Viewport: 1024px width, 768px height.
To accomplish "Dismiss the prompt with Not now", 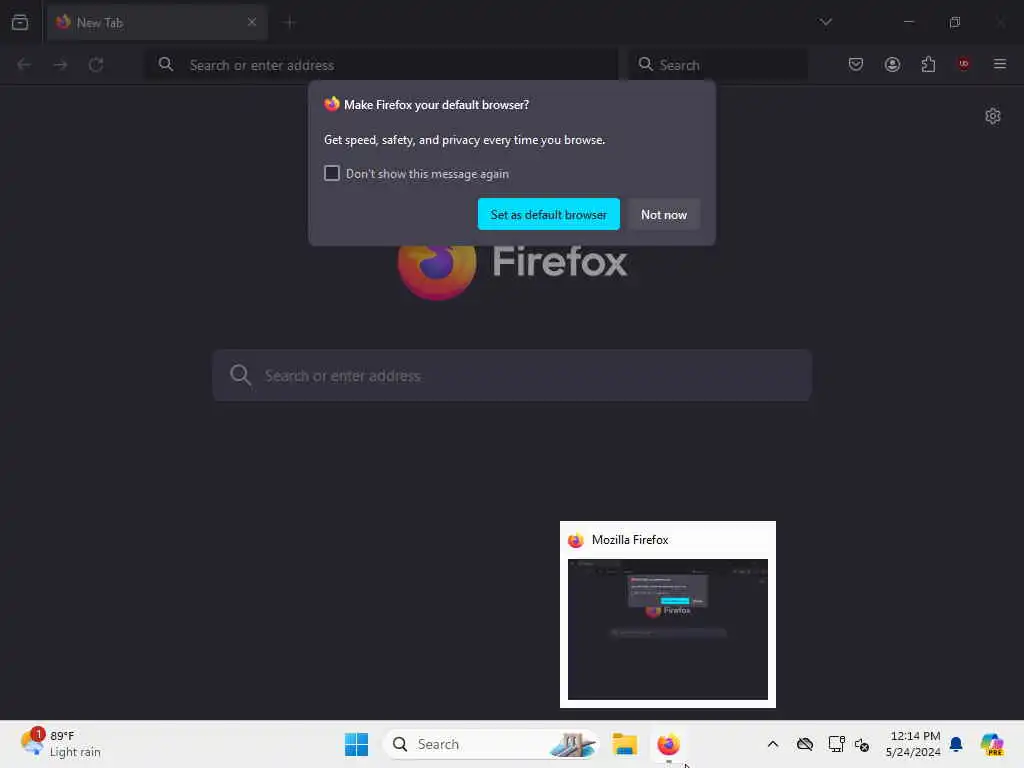I will coord(664,214).
